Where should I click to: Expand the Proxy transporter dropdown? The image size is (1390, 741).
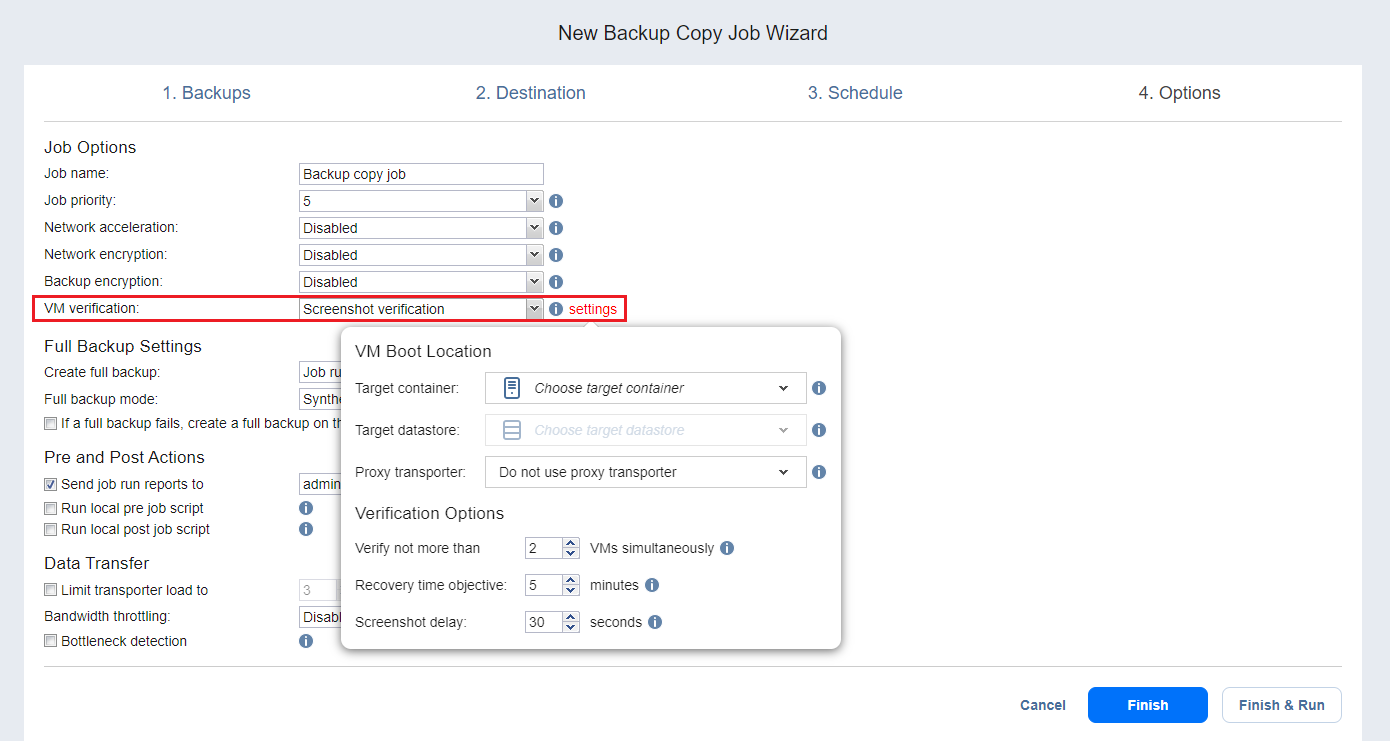[x=645, y=472]
